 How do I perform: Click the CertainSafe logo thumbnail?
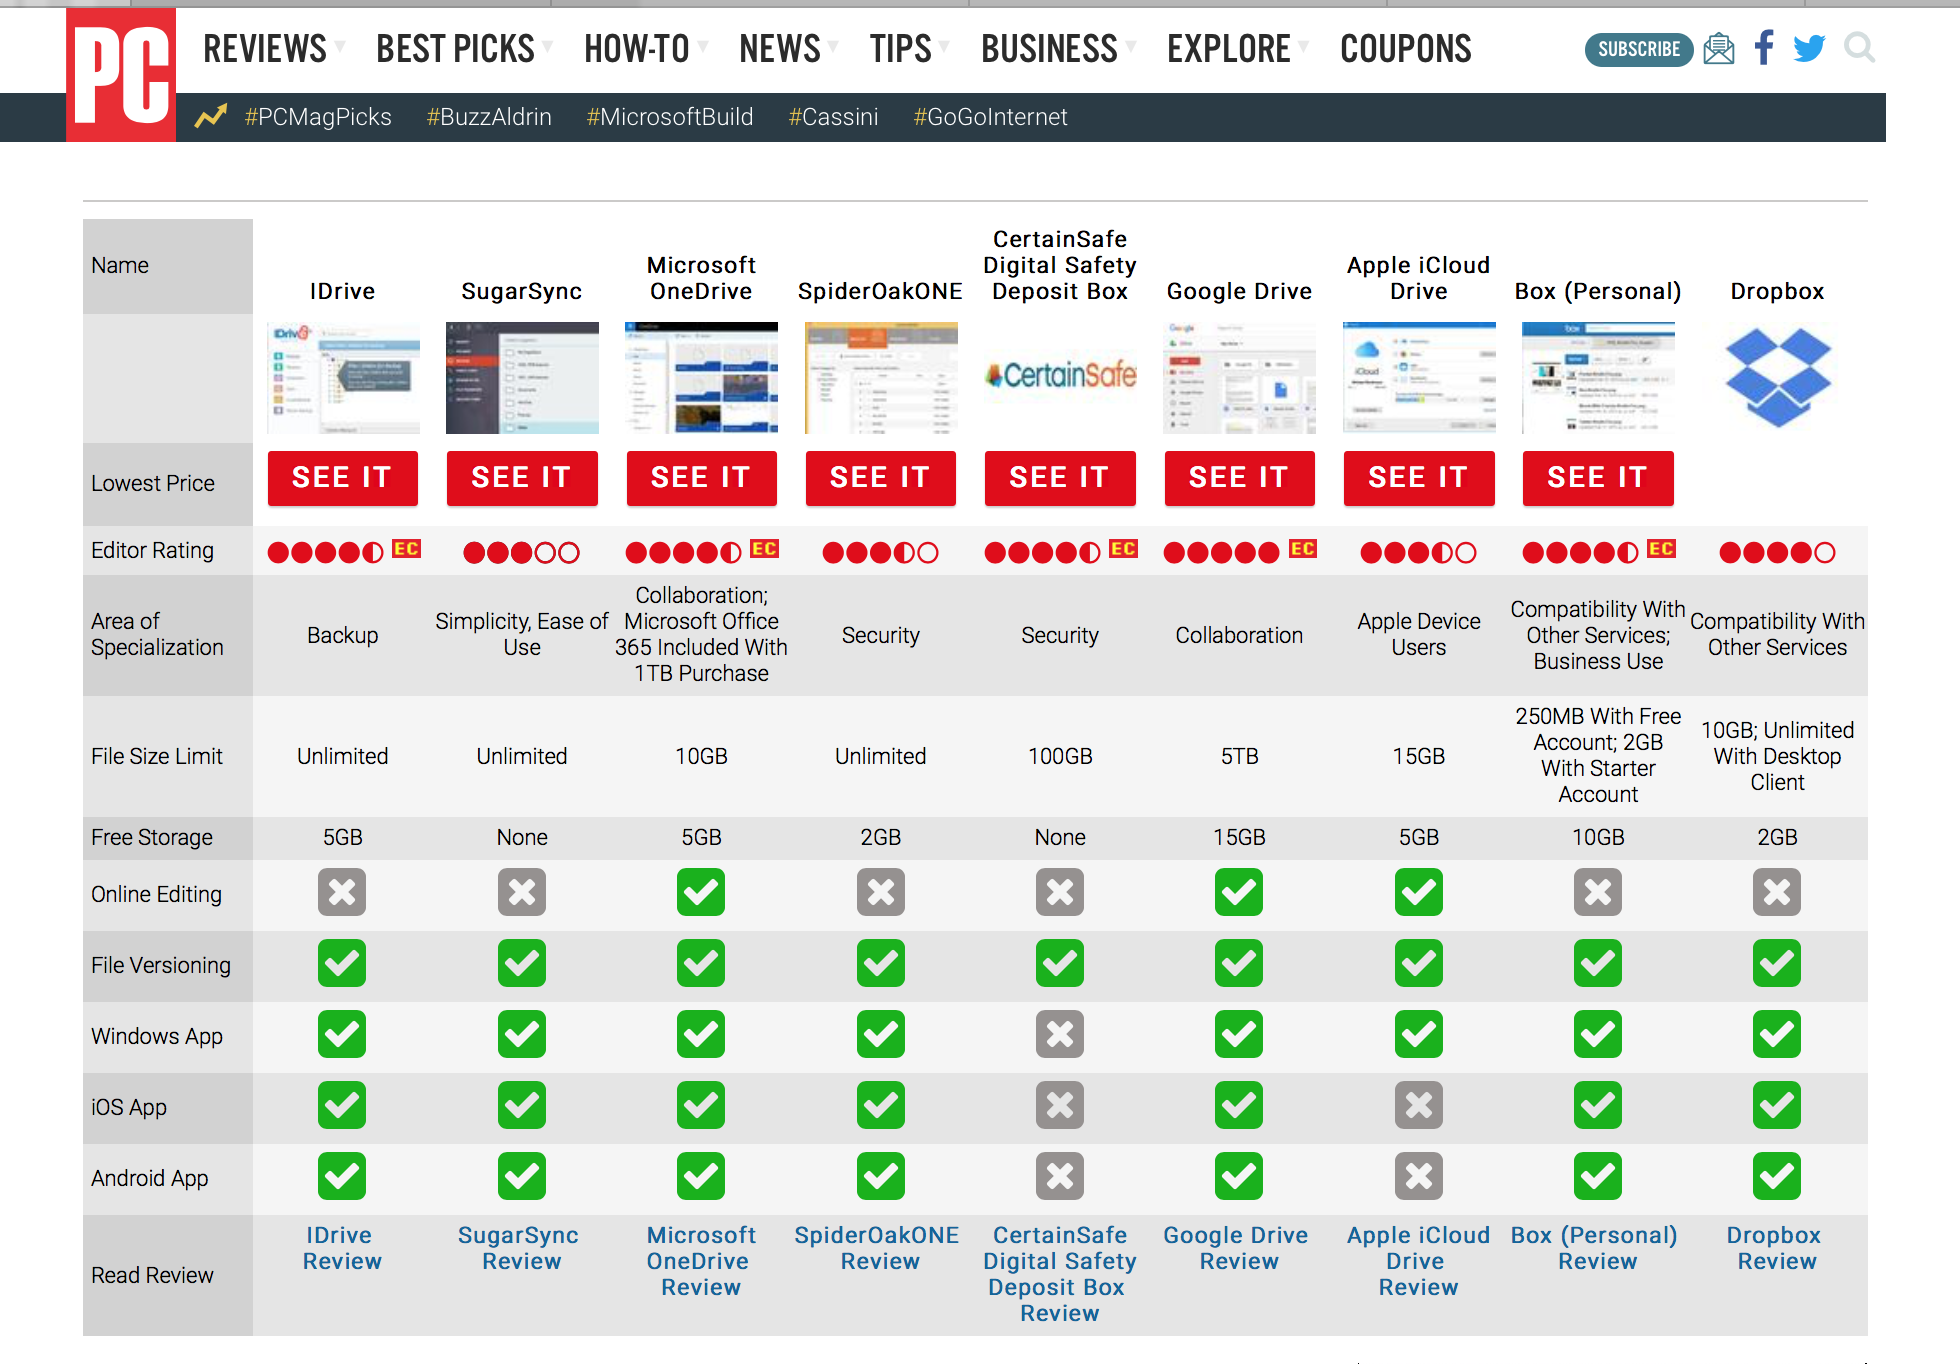[x=1060, y=374]
